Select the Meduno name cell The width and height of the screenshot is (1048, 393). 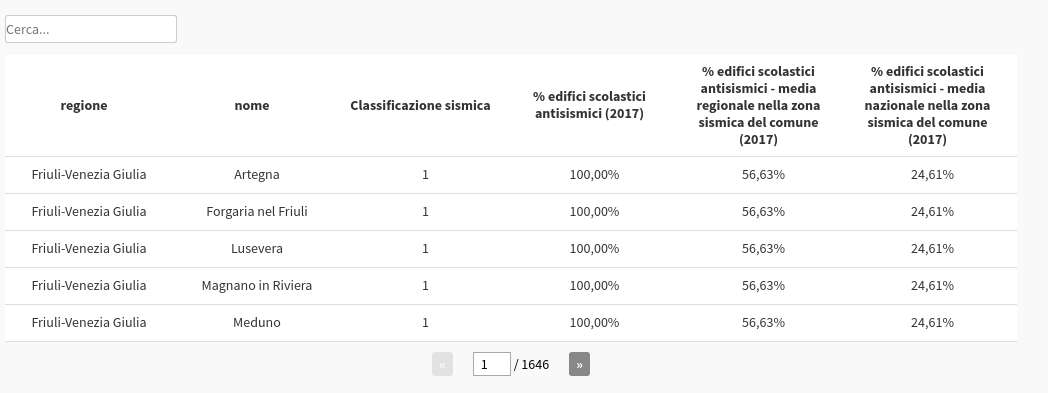pos(257,323)
